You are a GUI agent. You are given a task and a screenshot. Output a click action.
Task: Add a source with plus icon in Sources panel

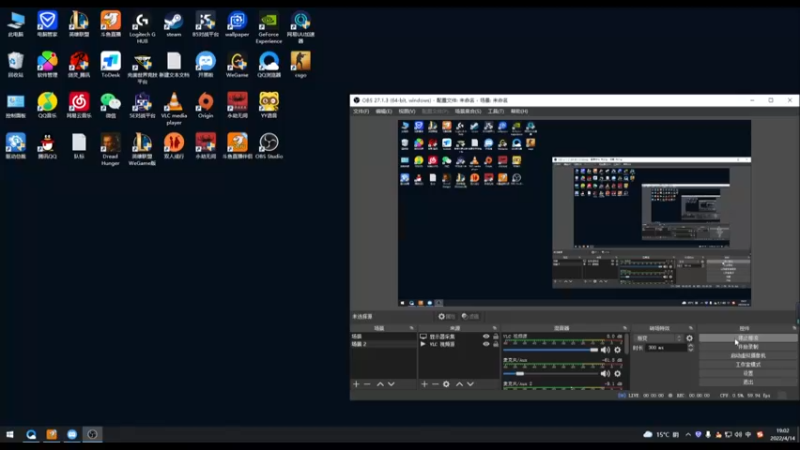(424, 384)
